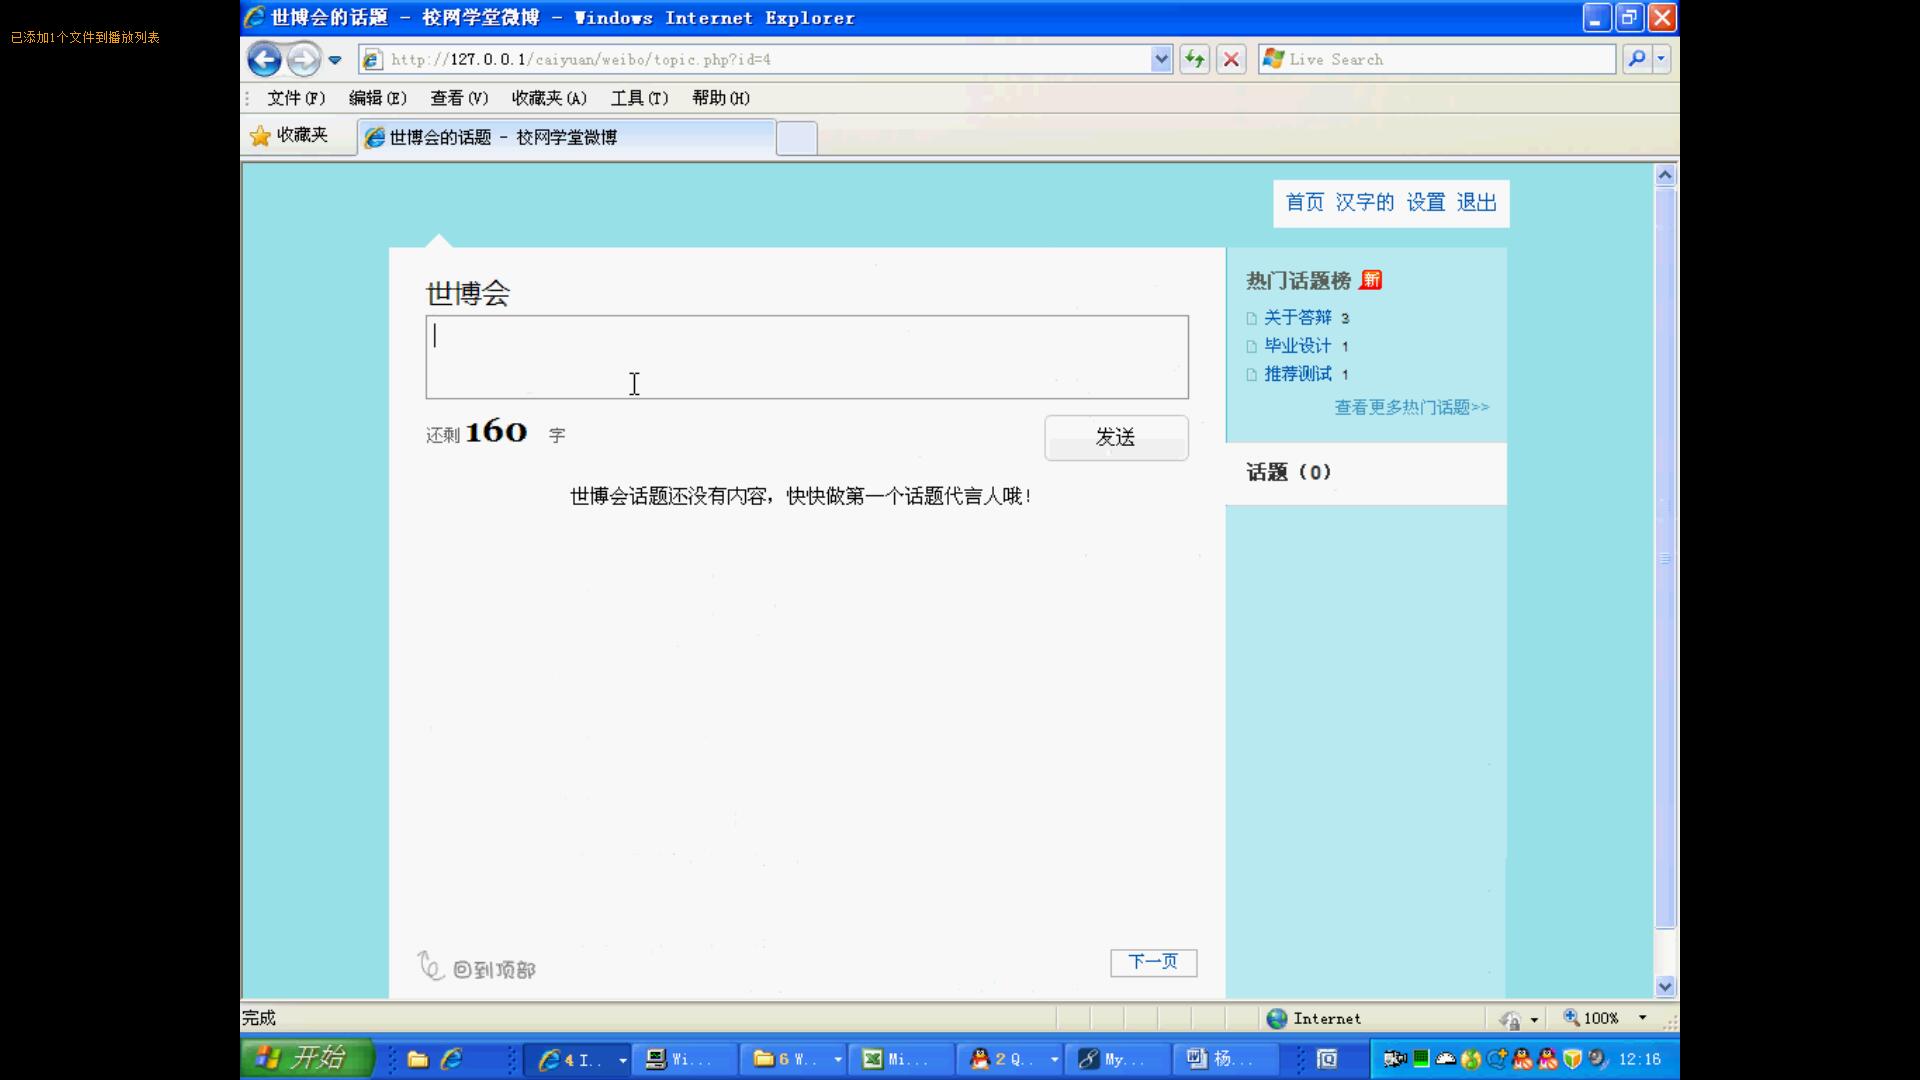Image resolution: width=1920 pixels, height=1080 pixels.
Task: Click the 世博会 post text area
Action: click(807, 357)
